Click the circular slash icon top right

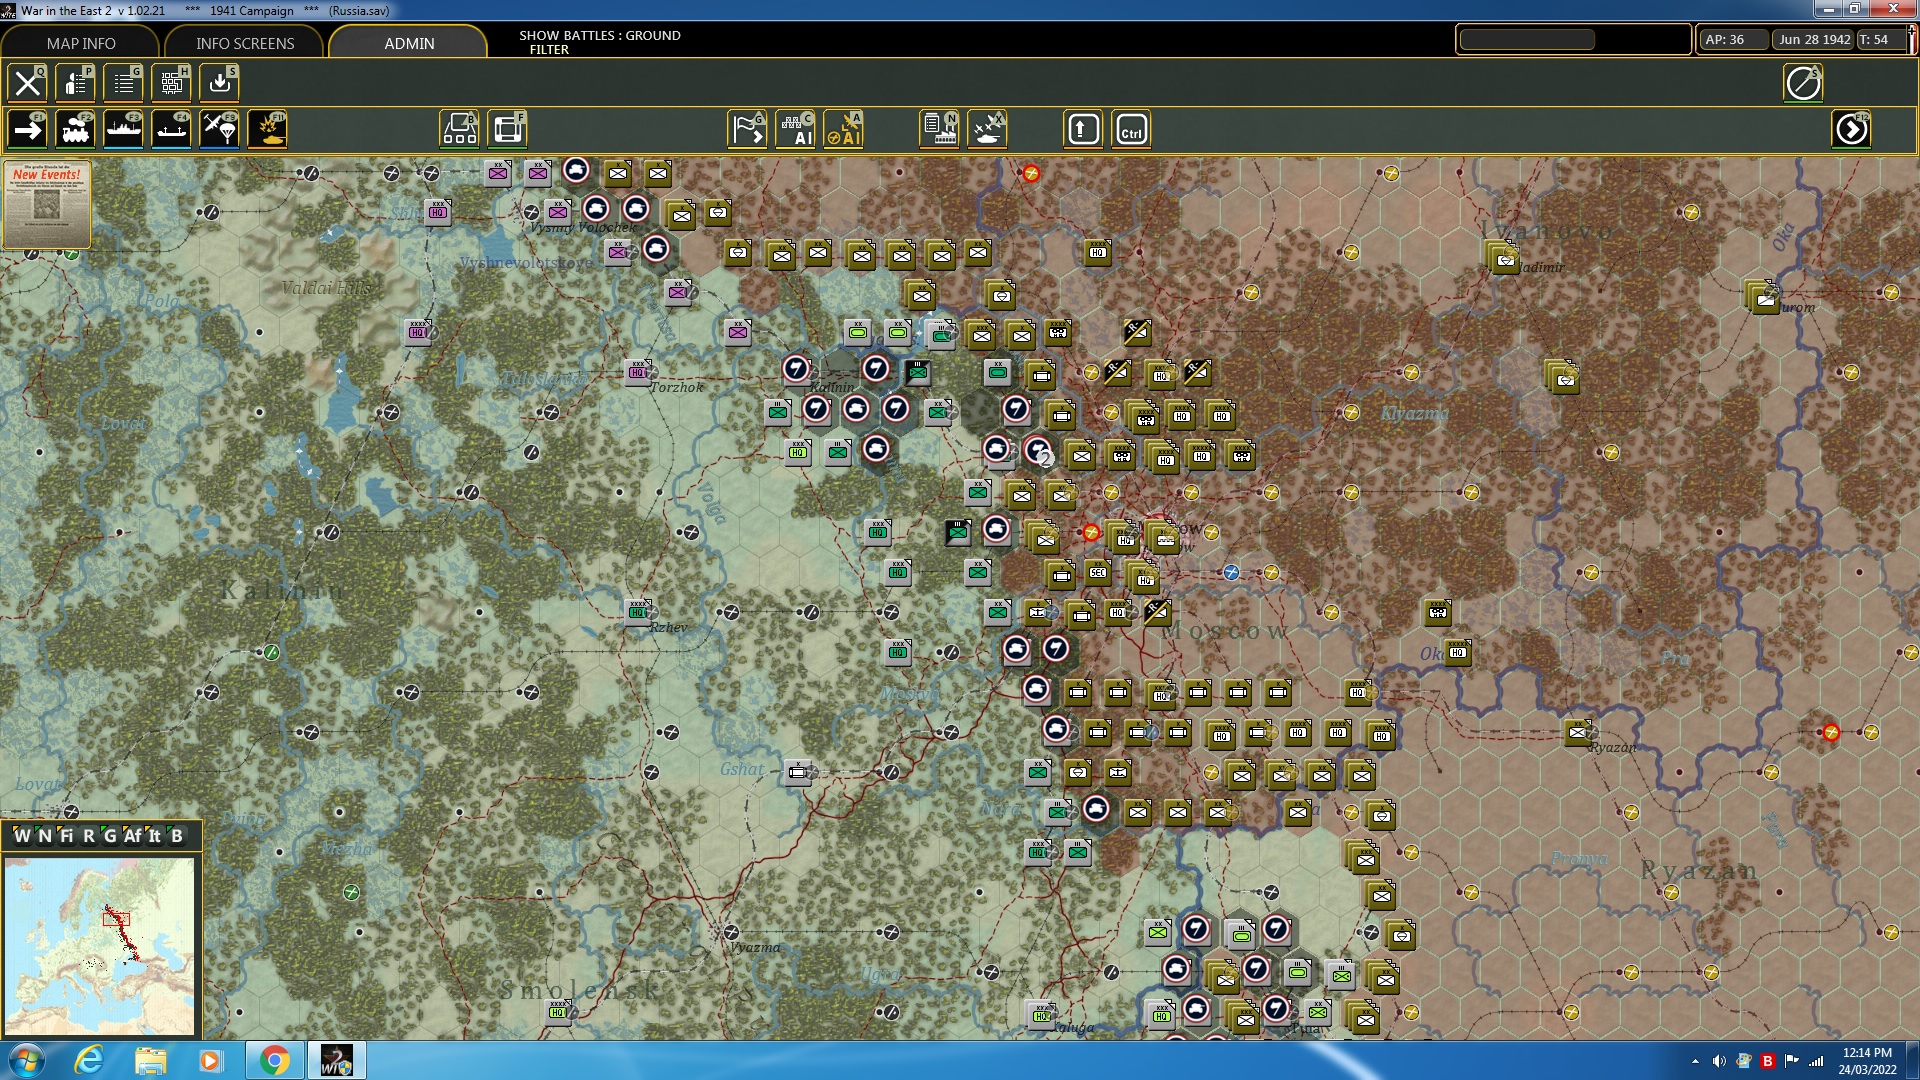coord(1803,83)
